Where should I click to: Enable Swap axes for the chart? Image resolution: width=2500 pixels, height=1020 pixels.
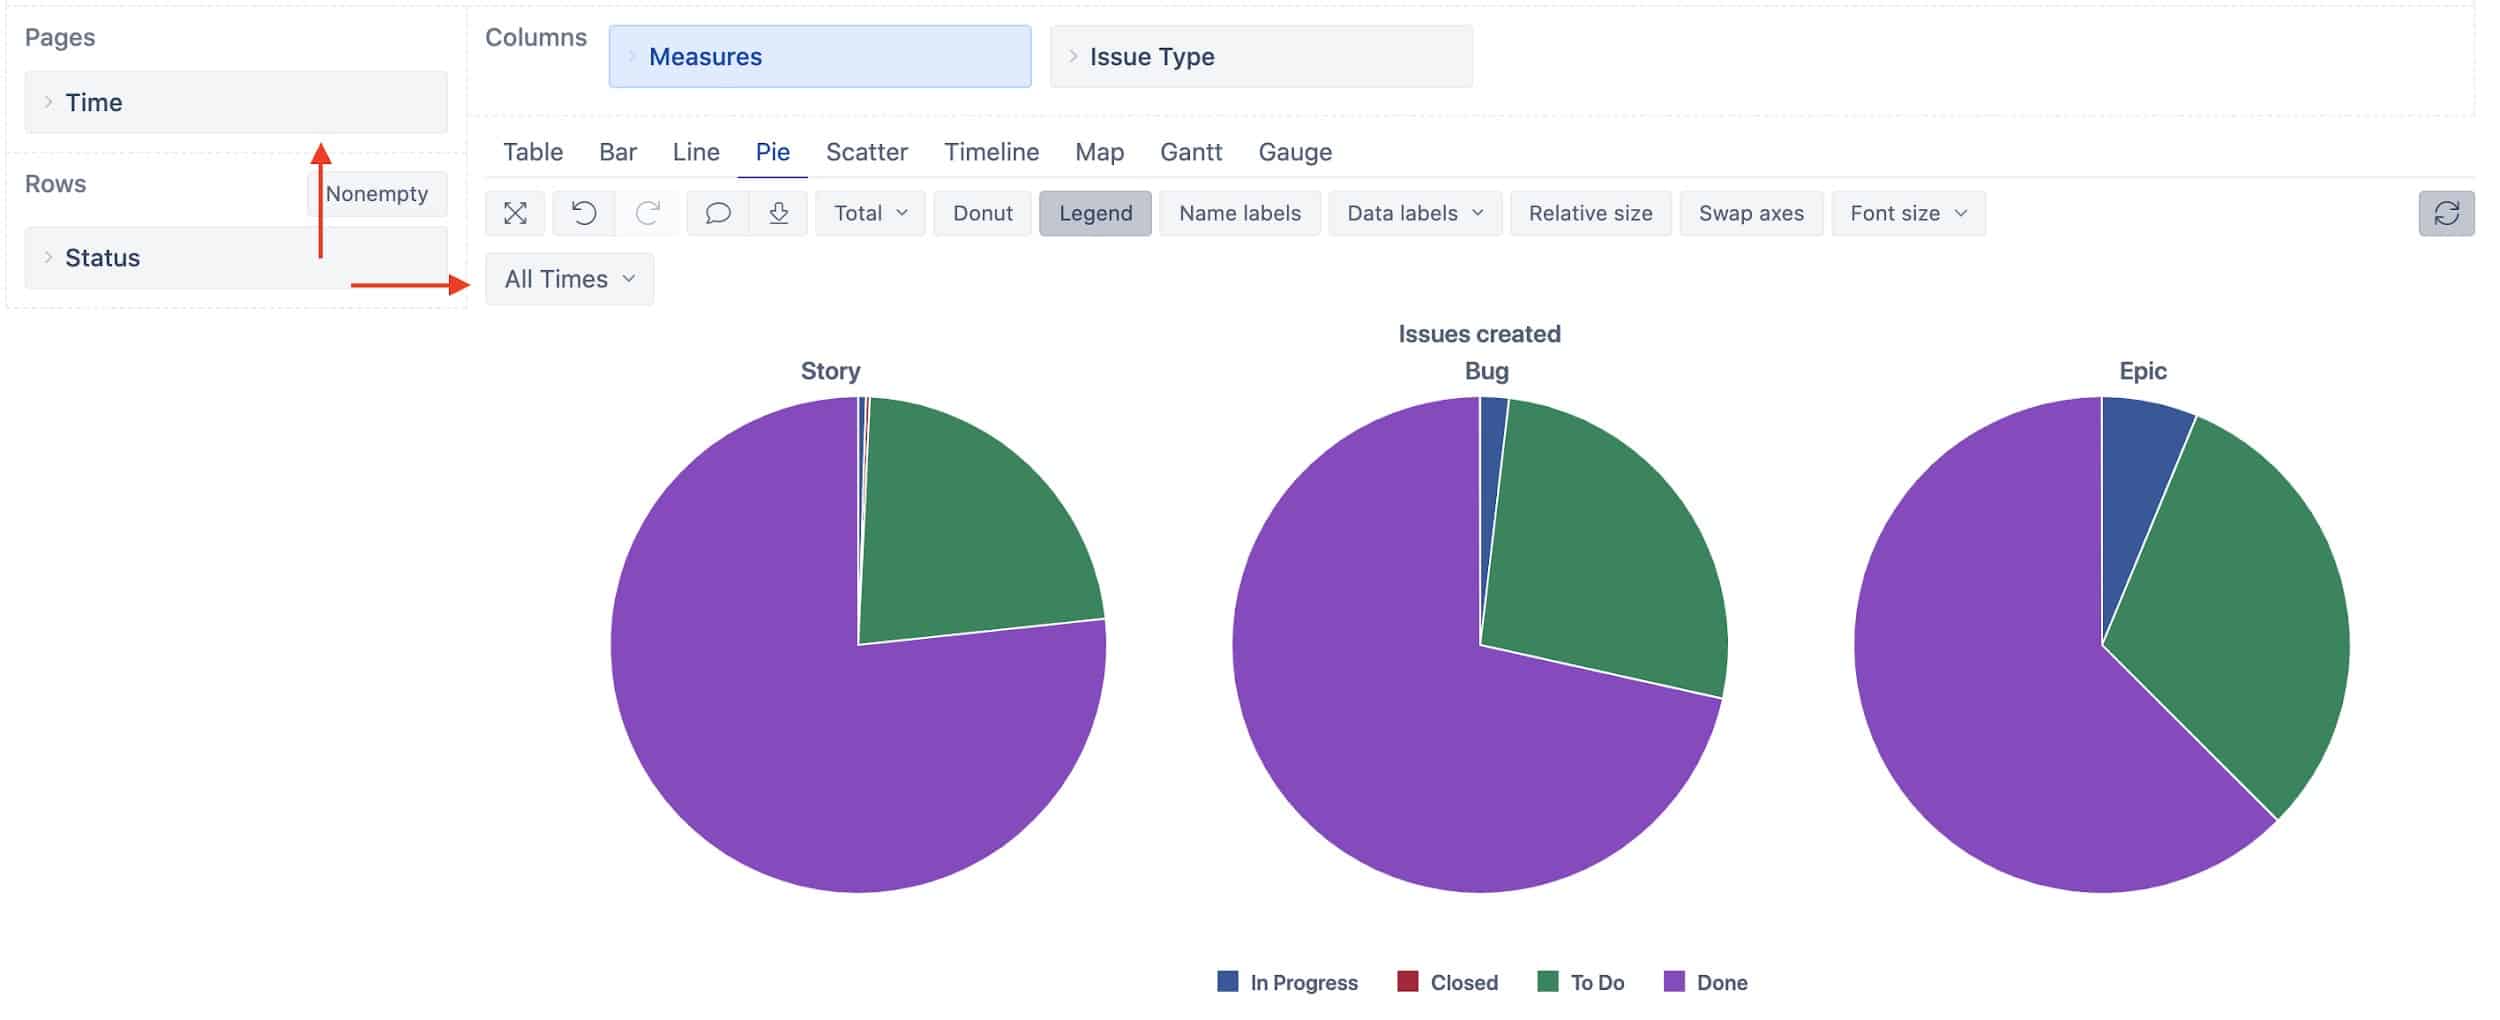tap(1751, 212)
